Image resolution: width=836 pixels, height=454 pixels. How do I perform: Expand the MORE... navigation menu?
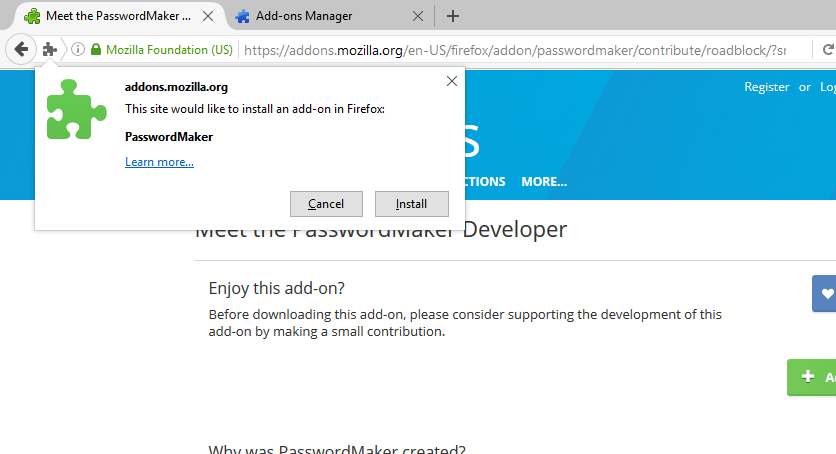pos(544,181)
